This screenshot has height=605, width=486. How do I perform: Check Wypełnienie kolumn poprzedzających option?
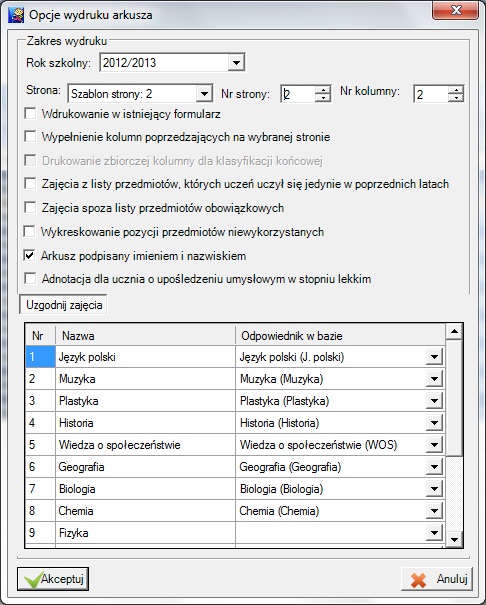pyautogui.click(x=30, y=136)
